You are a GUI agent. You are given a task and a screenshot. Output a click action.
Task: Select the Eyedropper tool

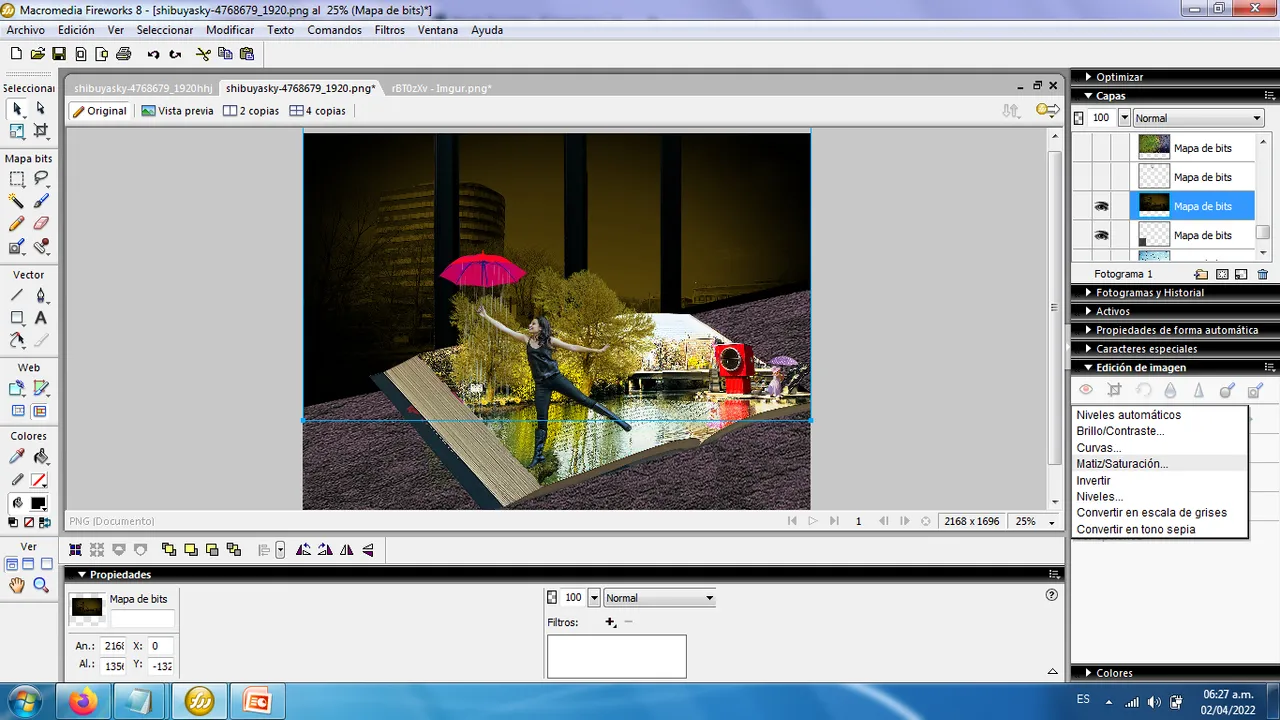click(17, 457)
